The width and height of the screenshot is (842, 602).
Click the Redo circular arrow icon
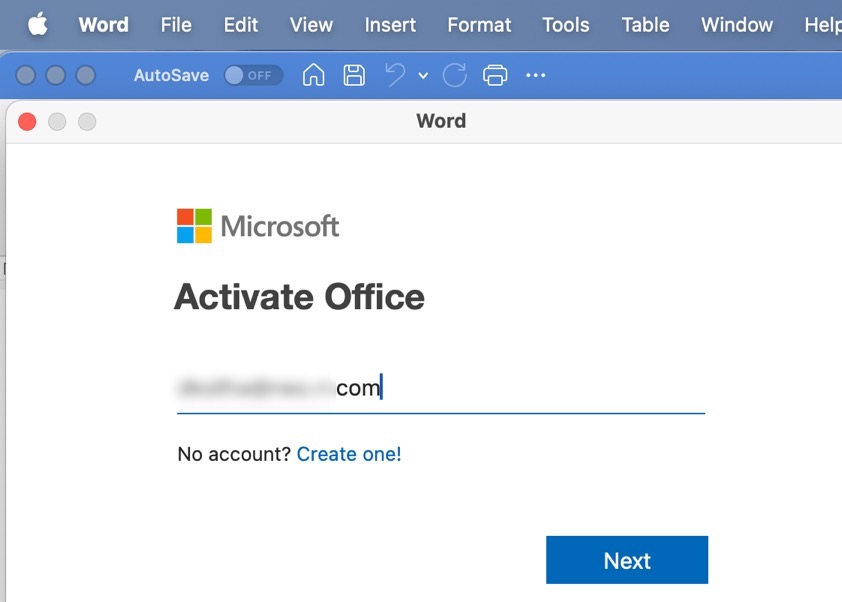click(x=455, y=75)
